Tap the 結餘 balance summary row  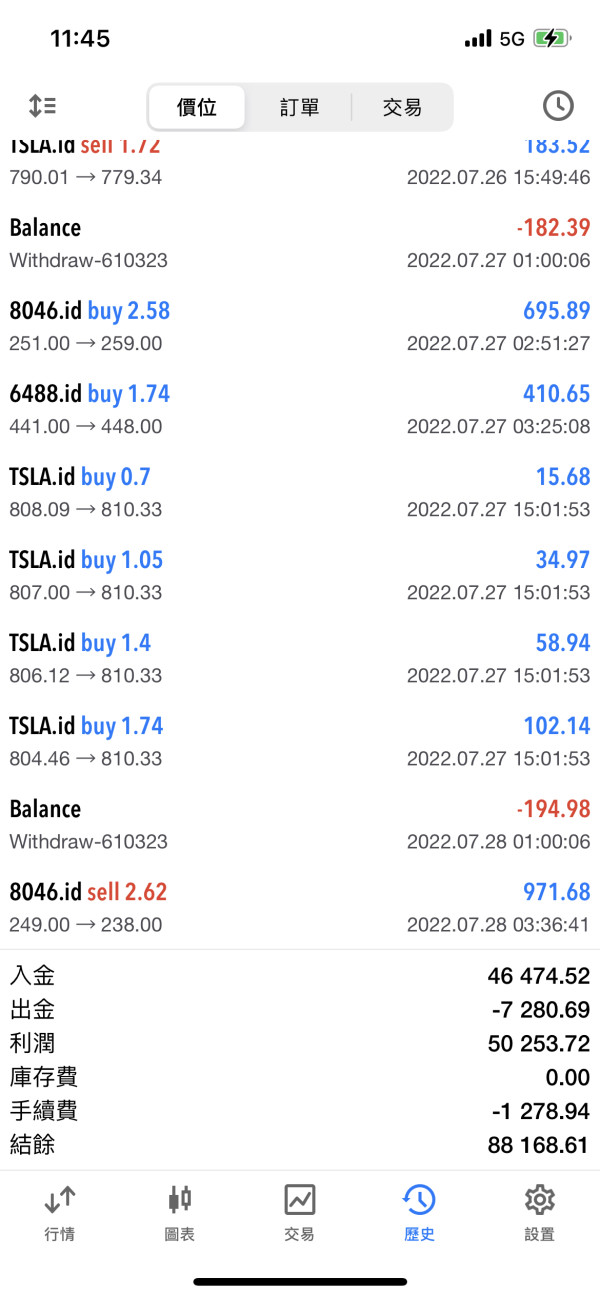[x=300, y=1145]
